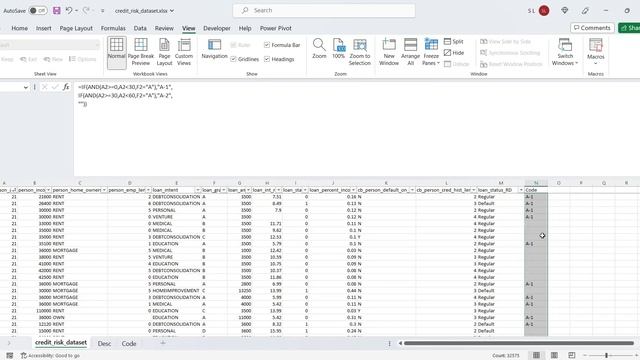The width and height of the screenshot is (640, 360).
Task: Open the Navigation pane
Action: click(214, 49)
